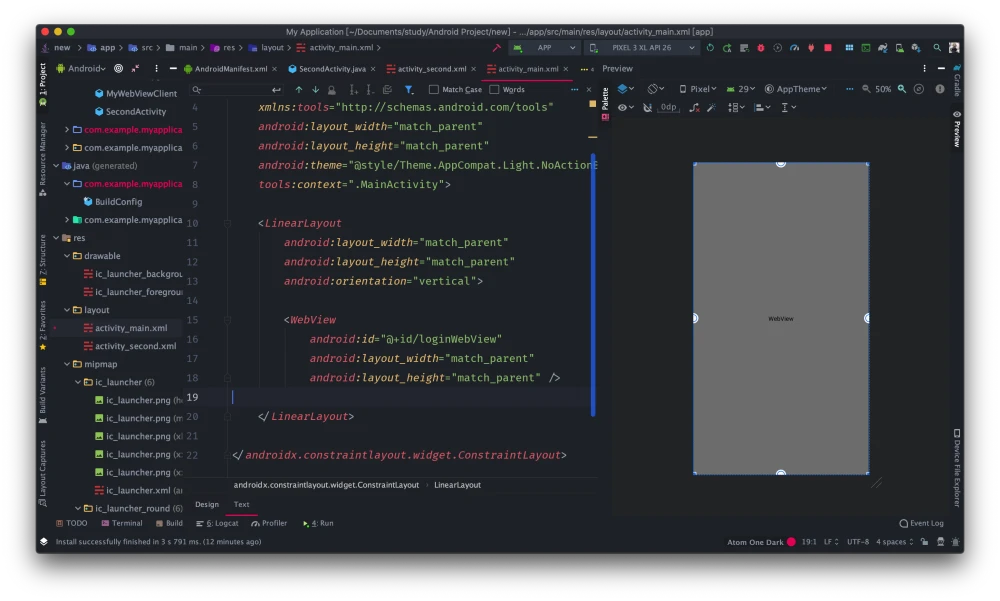Select the Text tab

241,505
